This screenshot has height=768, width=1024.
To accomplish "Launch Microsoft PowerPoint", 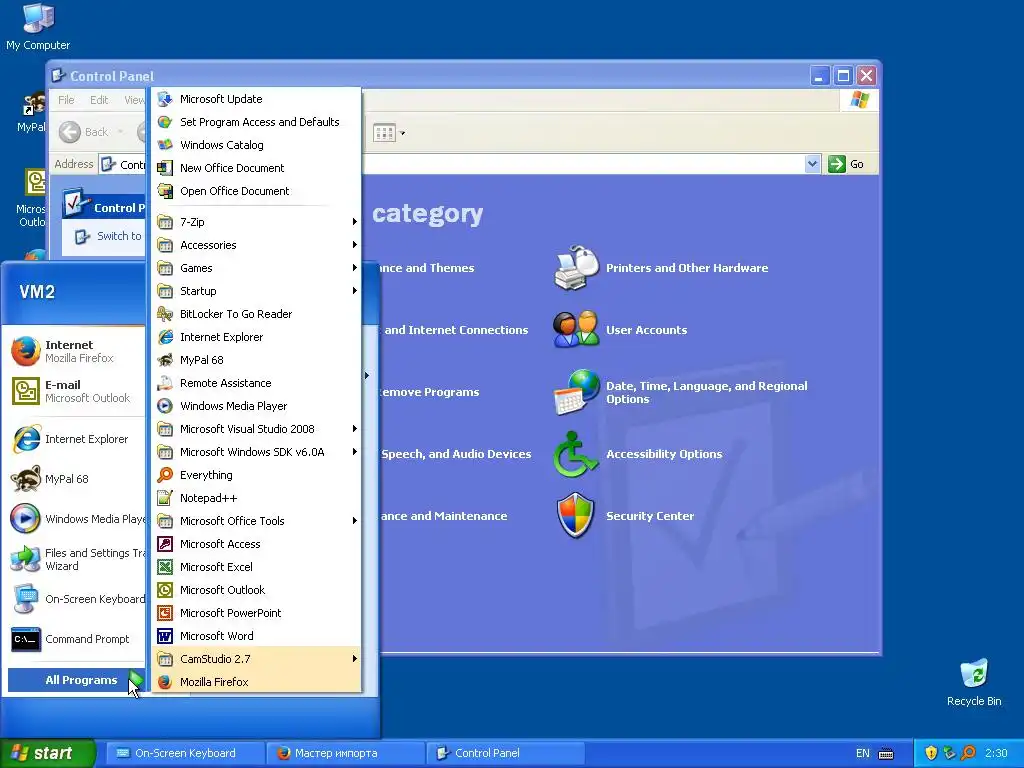I will click(x=257, y=613).
